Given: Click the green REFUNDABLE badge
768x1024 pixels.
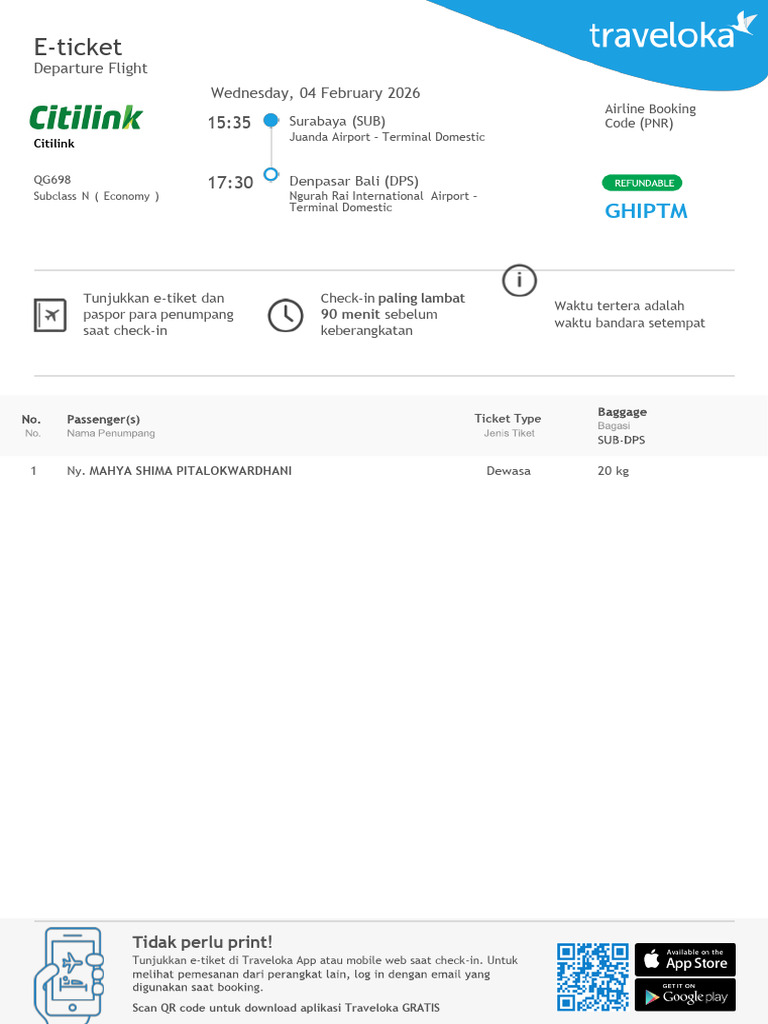Looking at the screenshot, I should (642, 183).
